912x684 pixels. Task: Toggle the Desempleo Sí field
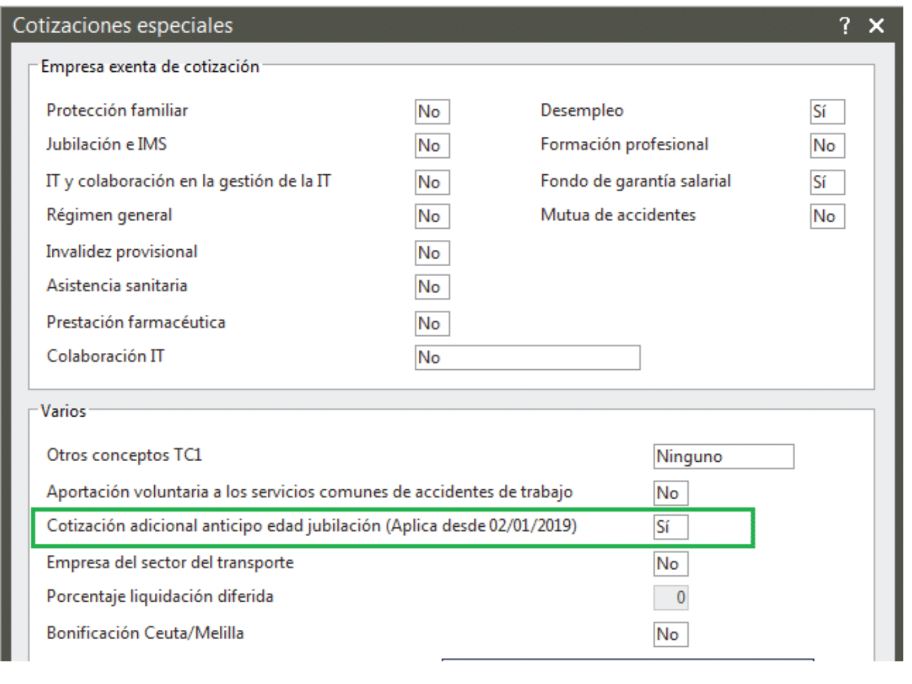click(827, 111)
